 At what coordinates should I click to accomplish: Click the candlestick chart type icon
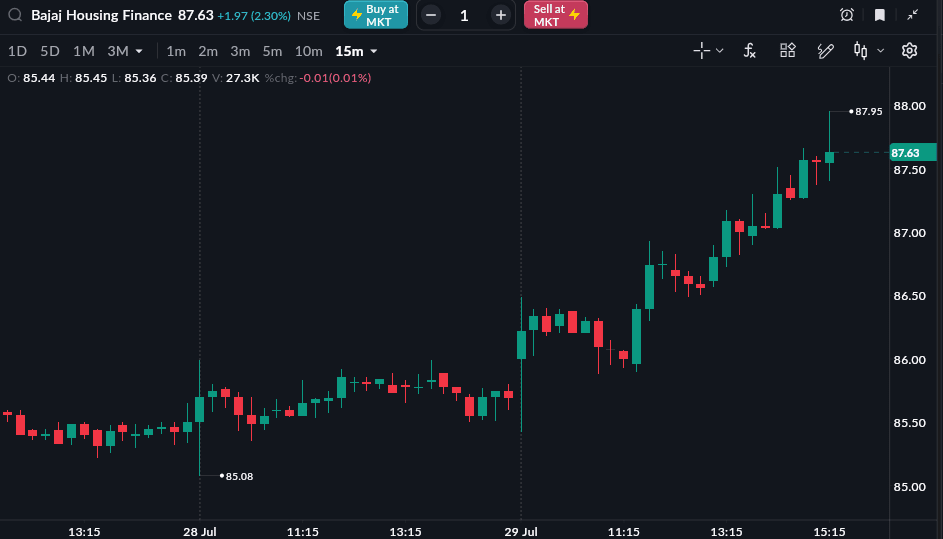tap(861, 51)
